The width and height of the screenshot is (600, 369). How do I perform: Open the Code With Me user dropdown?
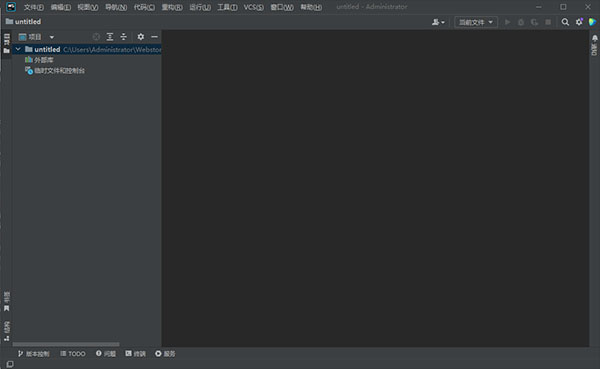point(438,22)
